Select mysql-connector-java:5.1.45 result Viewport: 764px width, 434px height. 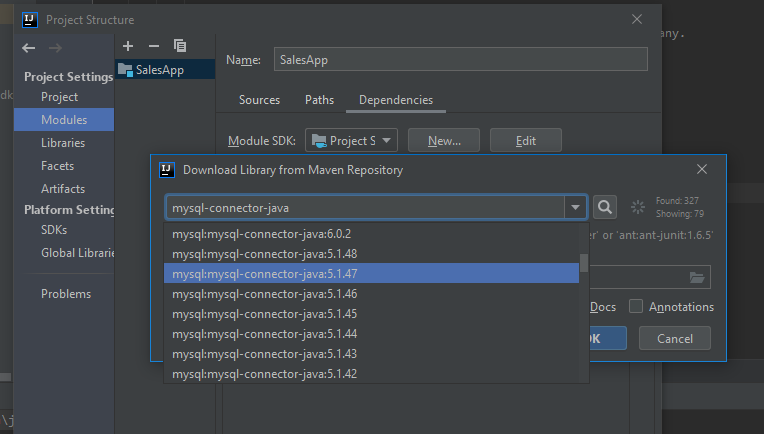(x=371, y=314)
